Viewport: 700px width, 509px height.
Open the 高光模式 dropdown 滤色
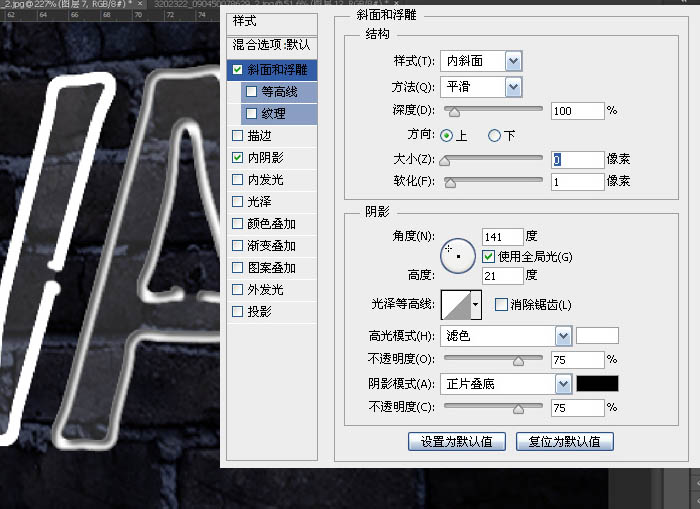[x=506, y=336]
